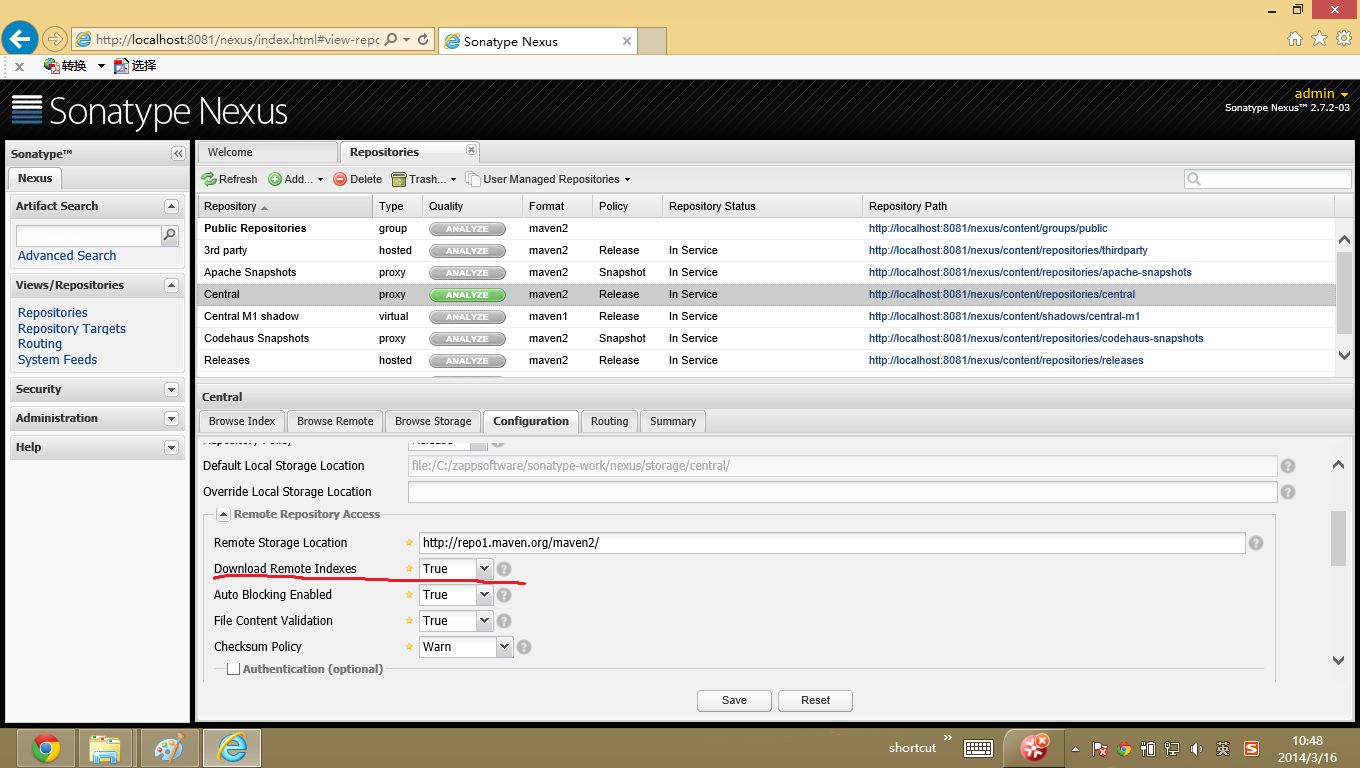Open the Routing link in sidebar

pos(40,344)
